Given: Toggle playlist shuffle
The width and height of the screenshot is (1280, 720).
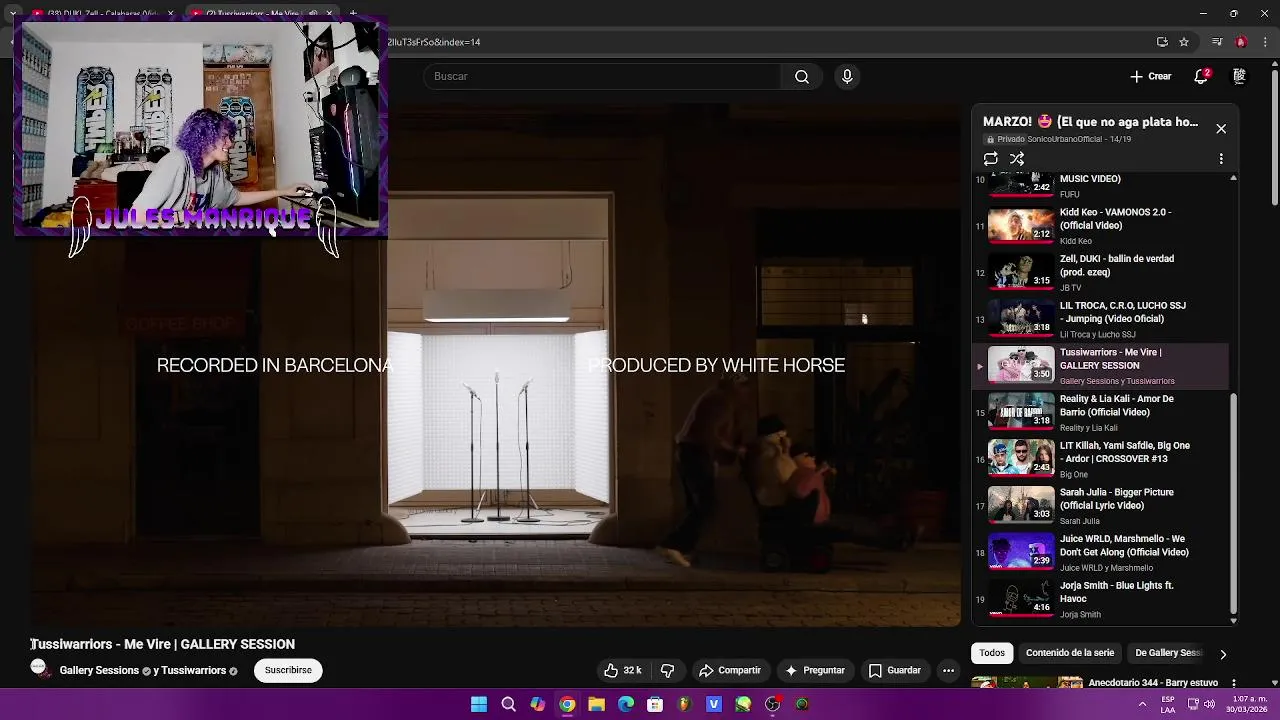Looking at the screenshot, I should coord(1017,159).
